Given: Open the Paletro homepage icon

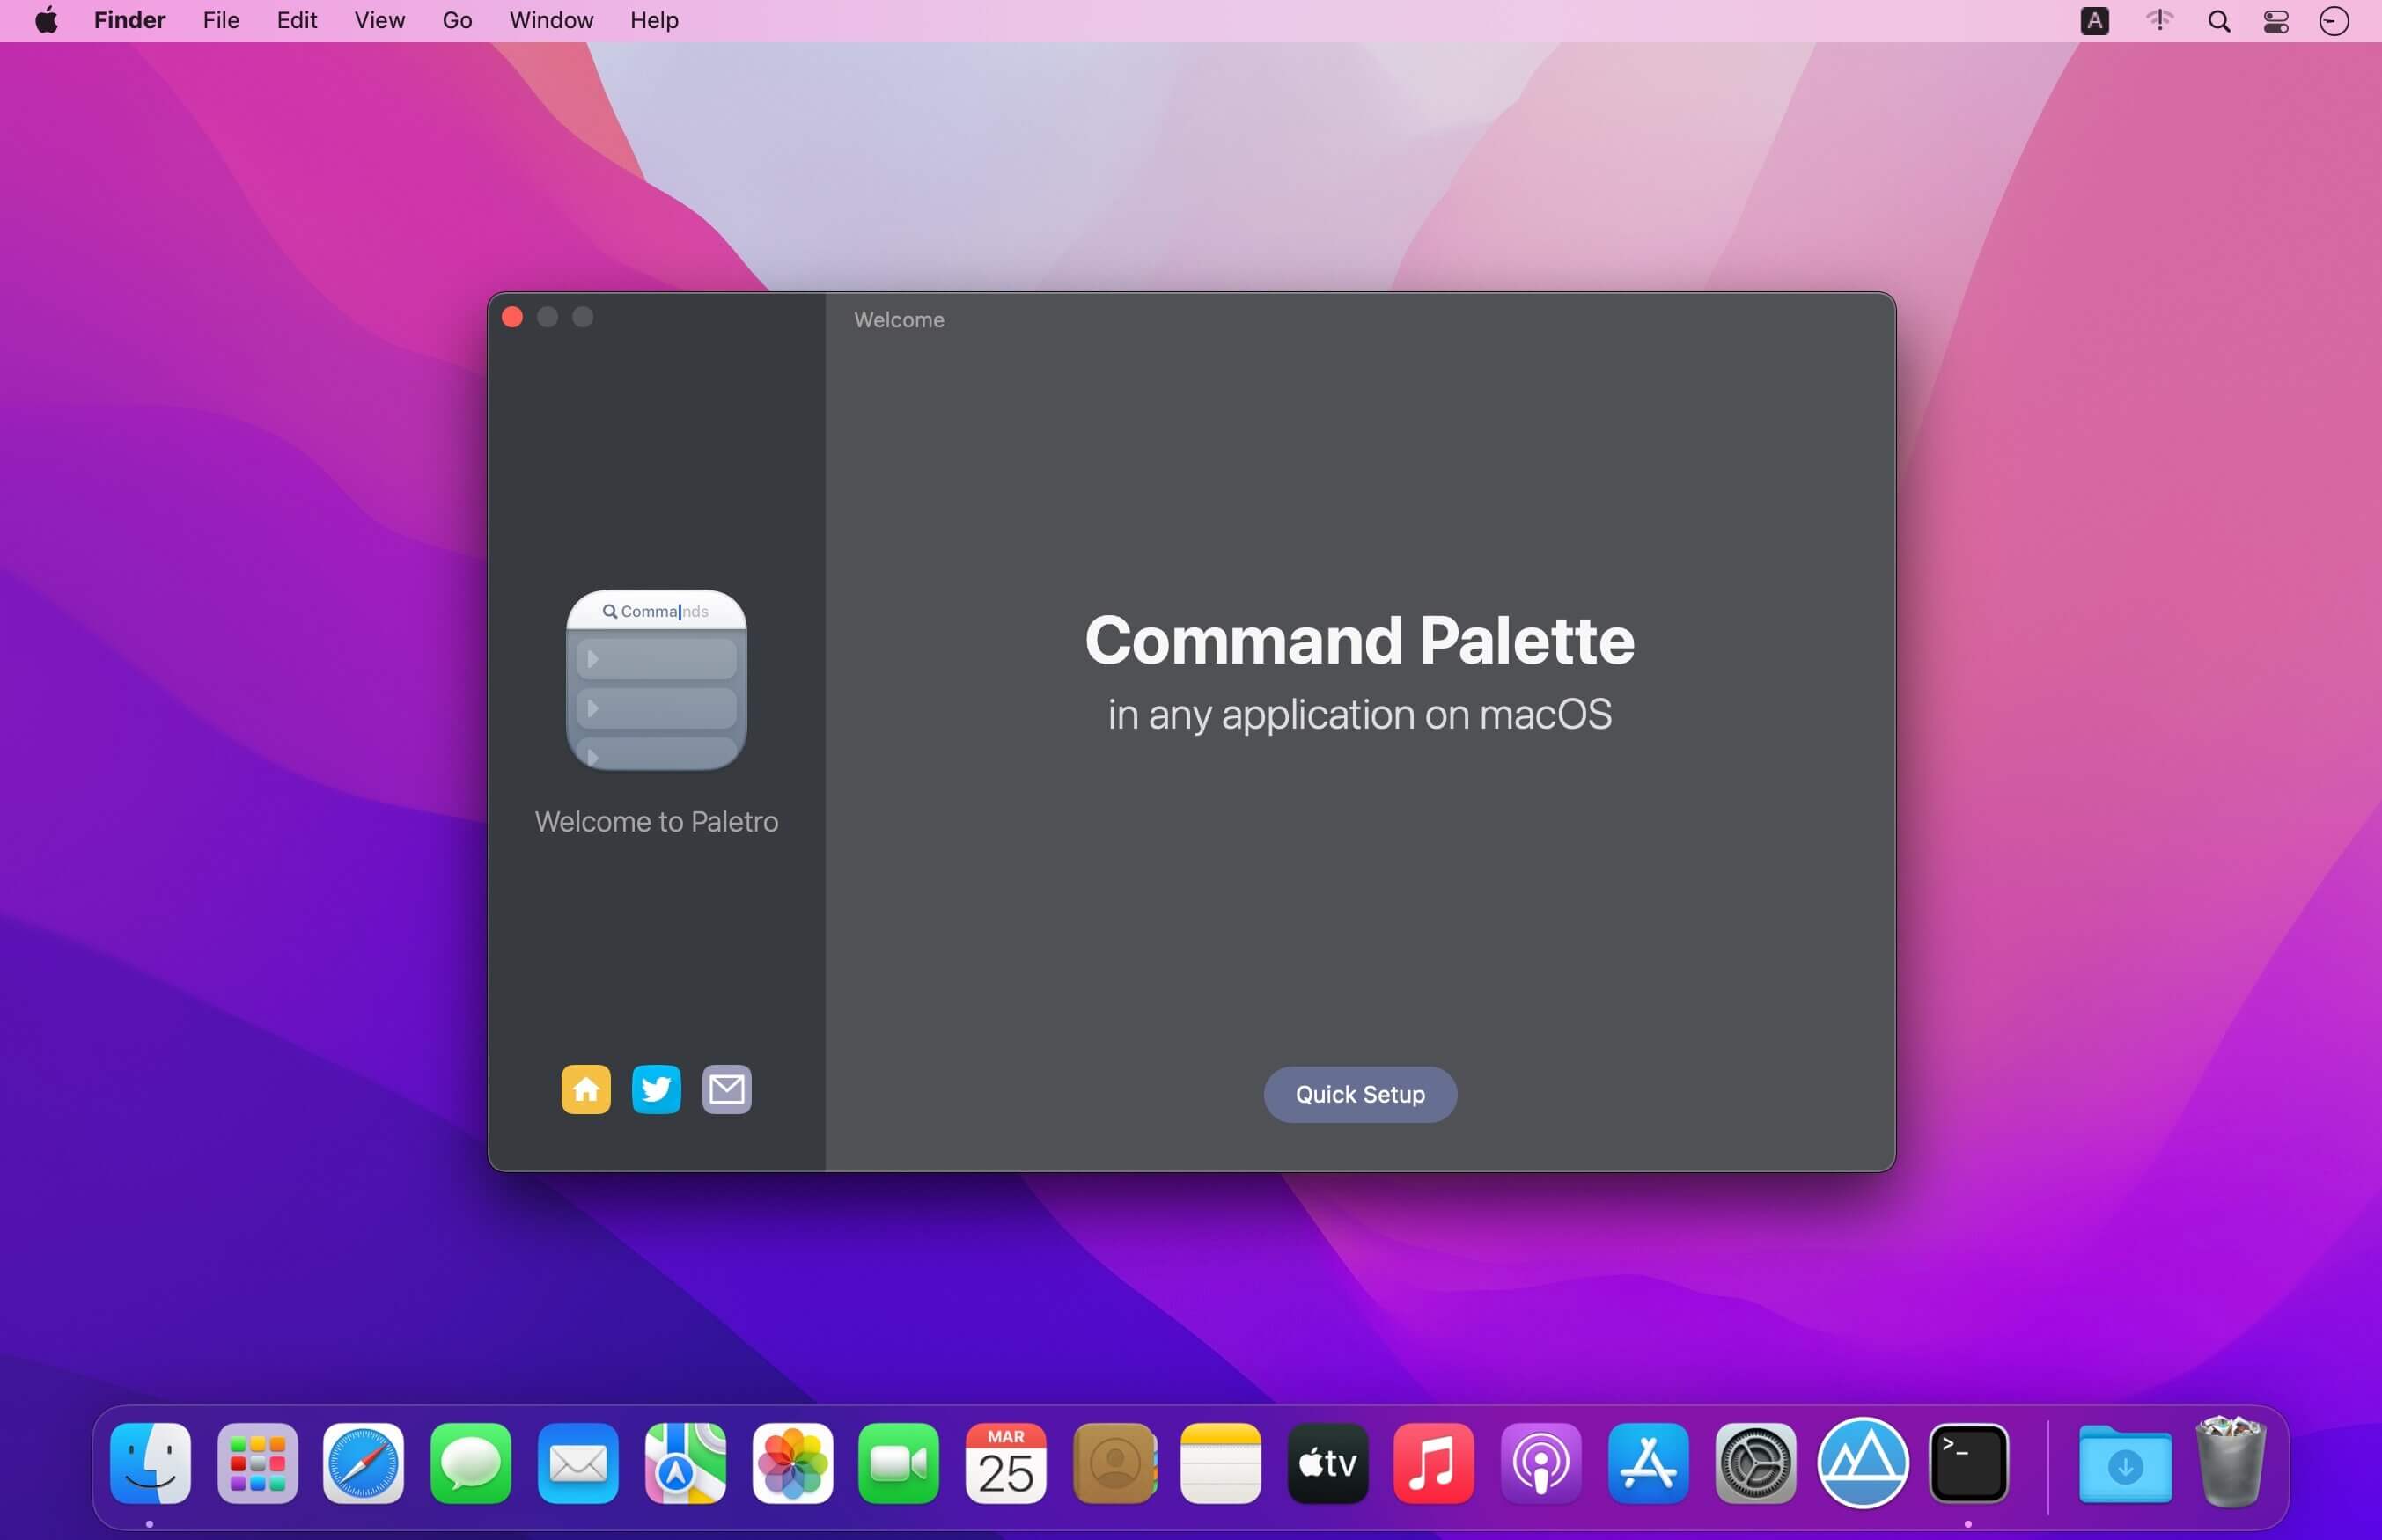Looking at the screenshot, I should click(x=586, y=1089).
